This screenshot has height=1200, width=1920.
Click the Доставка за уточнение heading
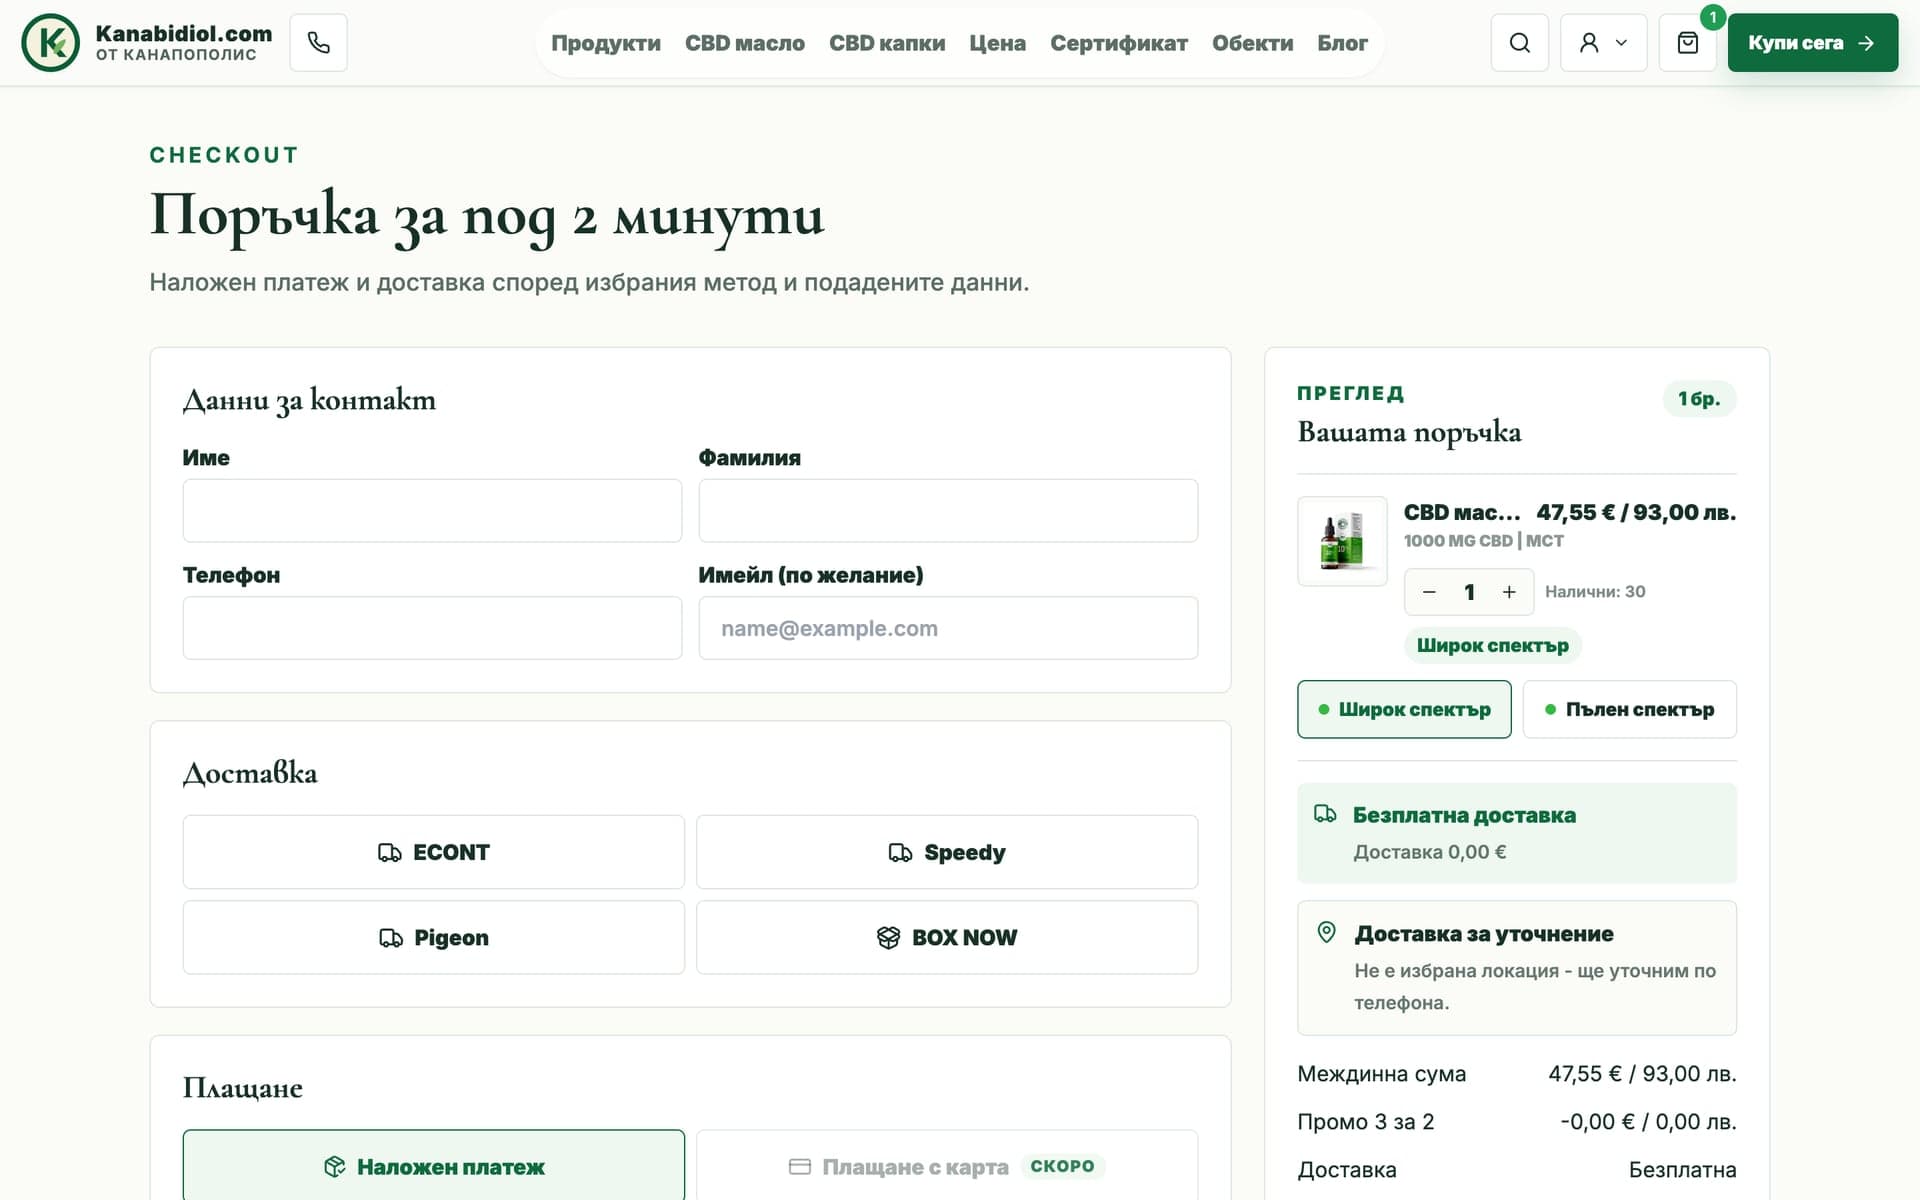(1484, 934)
